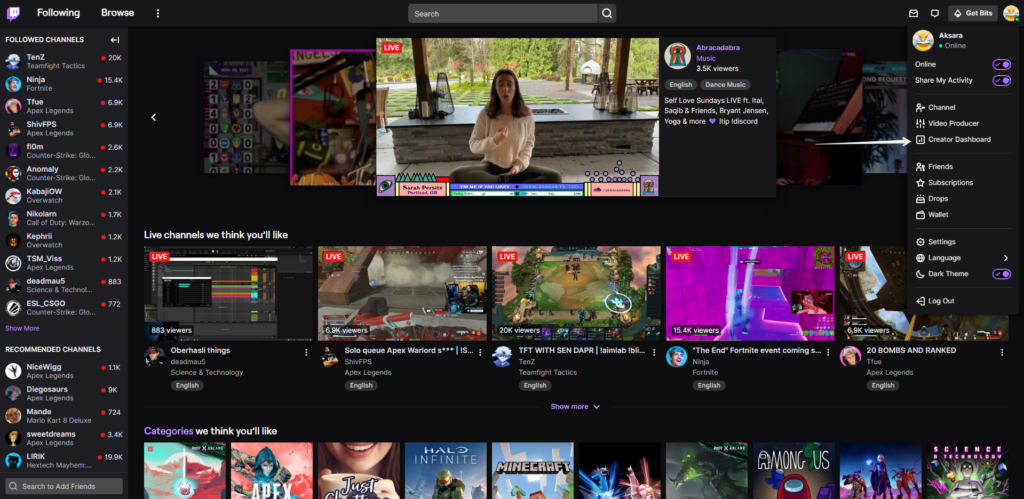
Task: Open options dots for The End Fortnite stream
Action: [828, 352]
